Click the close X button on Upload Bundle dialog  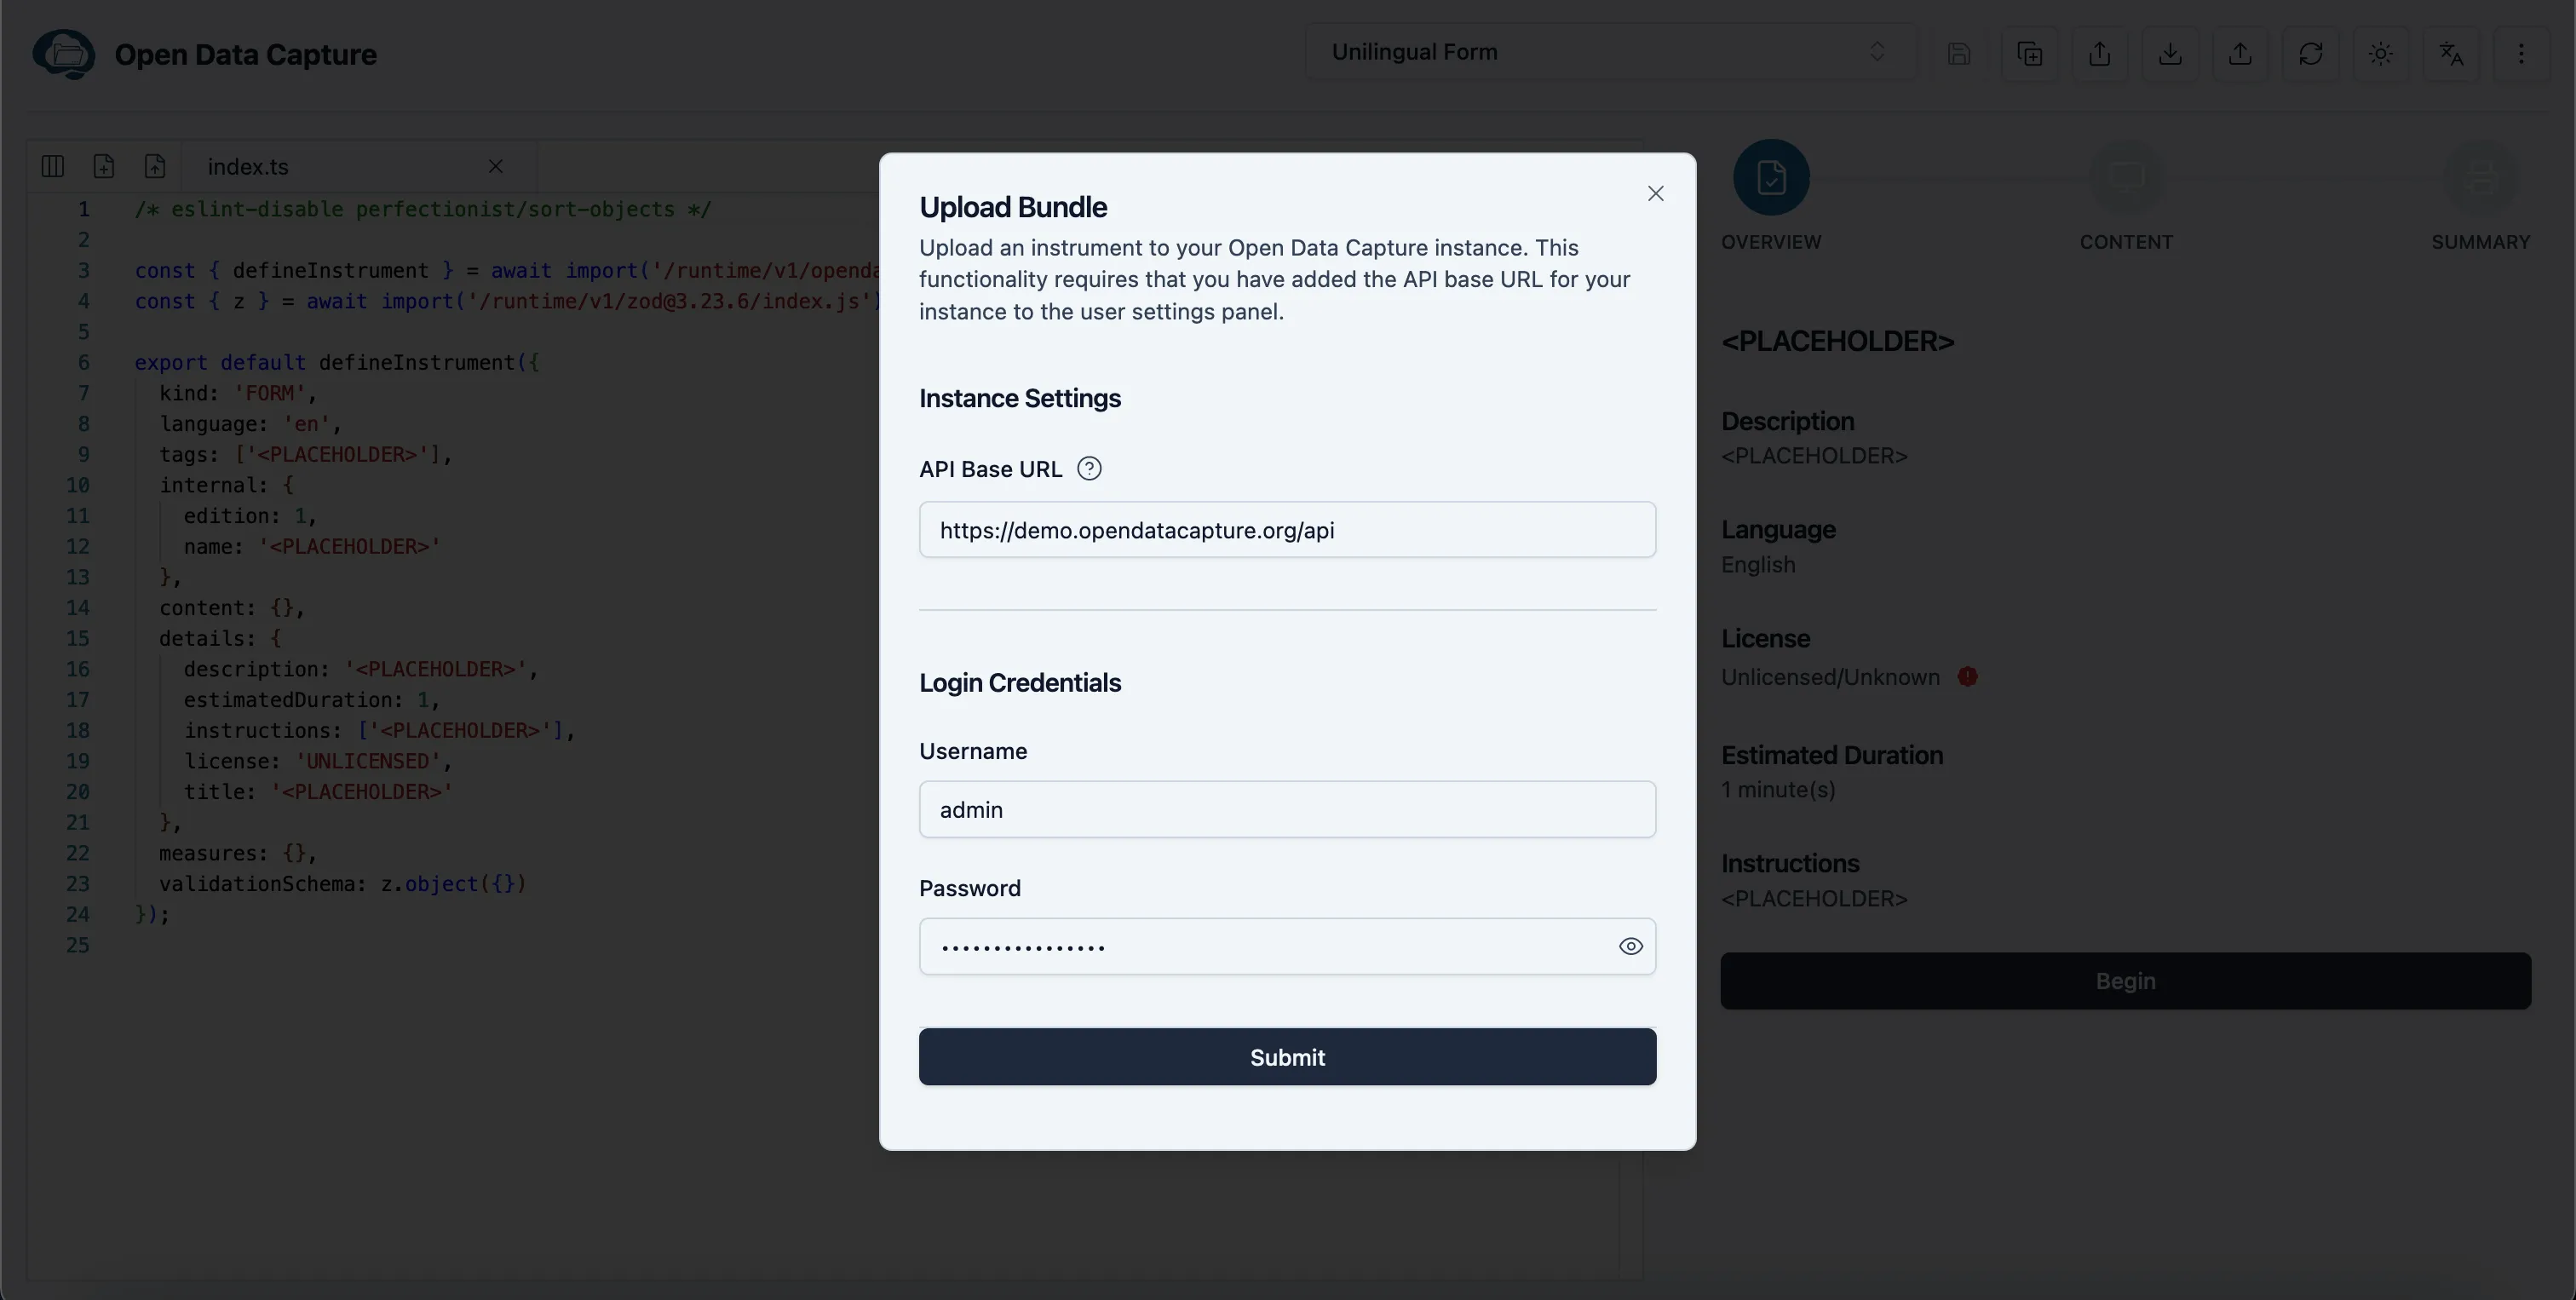click(x=1656, y=196)
